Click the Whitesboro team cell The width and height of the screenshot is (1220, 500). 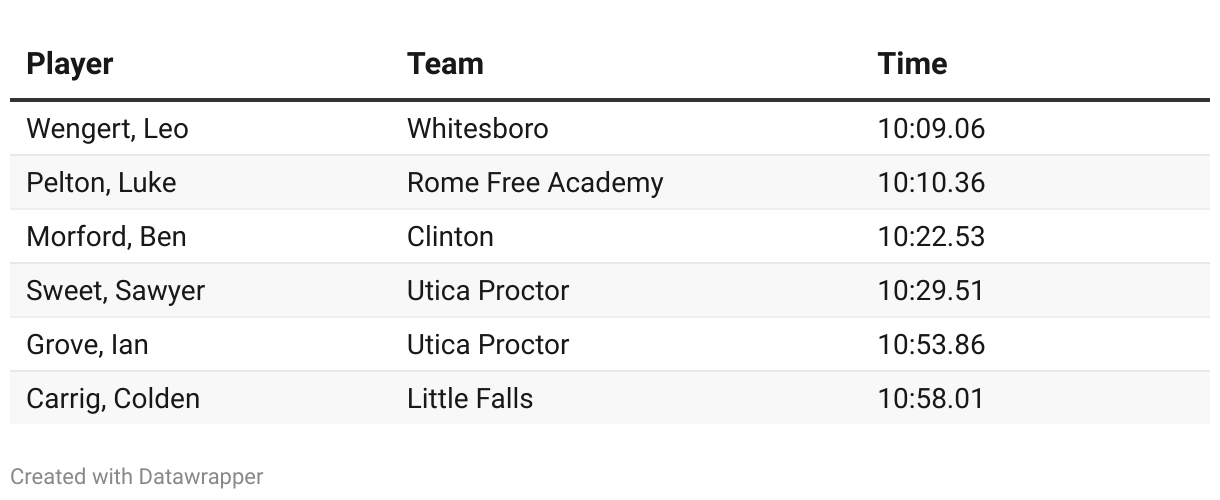[x=477, y=129]
